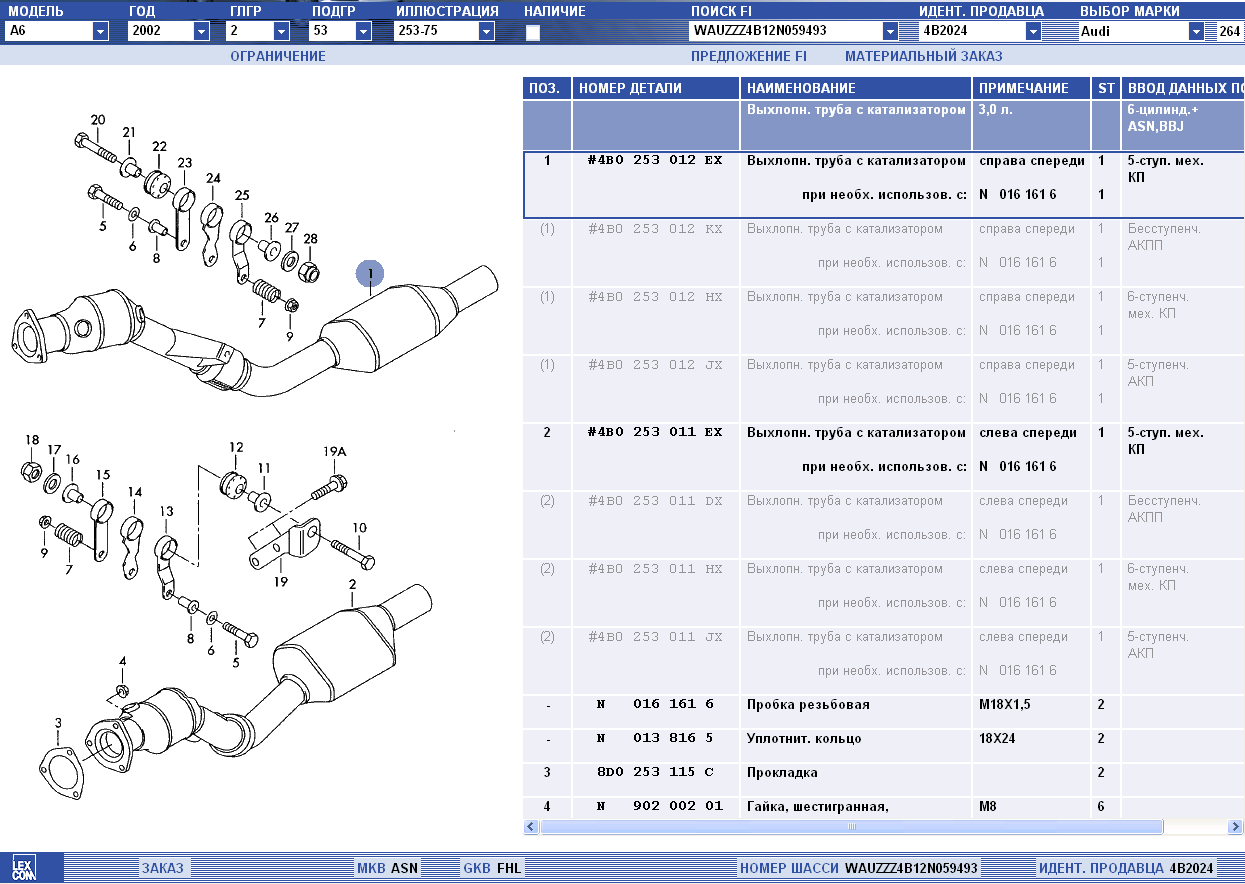Click callout 3 gasket in diagram
This screenshot has height=884, width=1245.
(x=58, y=723)
